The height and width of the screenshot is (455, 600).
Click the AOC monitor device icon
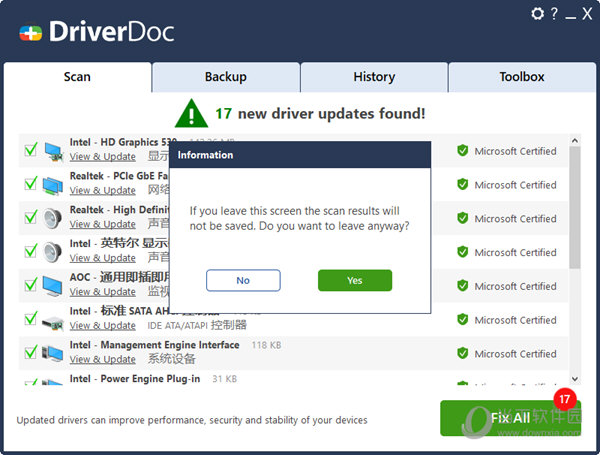click(x=52, y=286)
